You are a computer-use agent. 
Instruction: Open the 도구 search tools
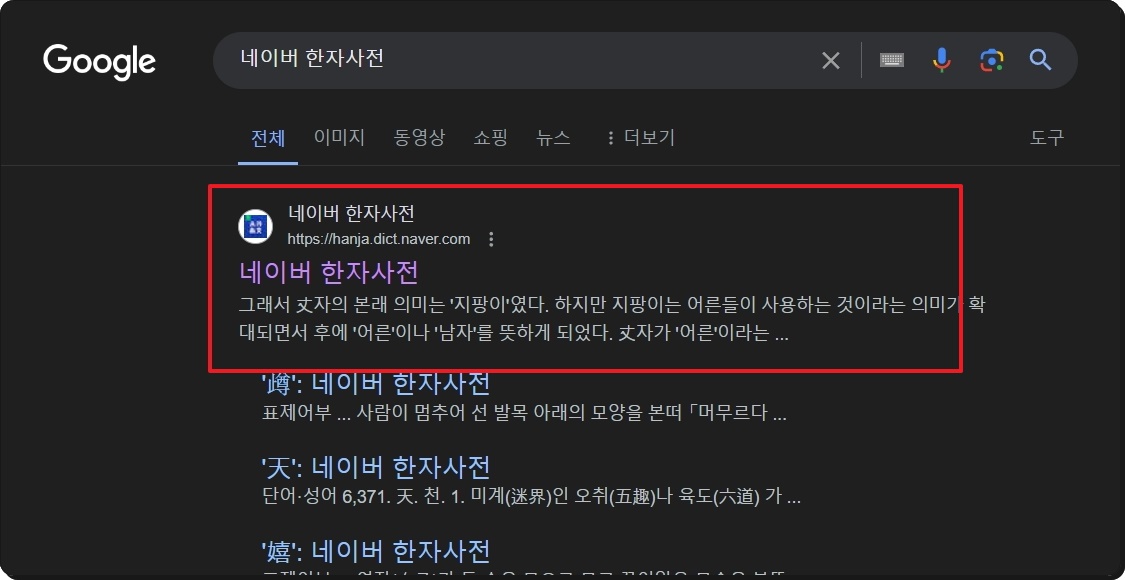click(x=1047, y=138)
